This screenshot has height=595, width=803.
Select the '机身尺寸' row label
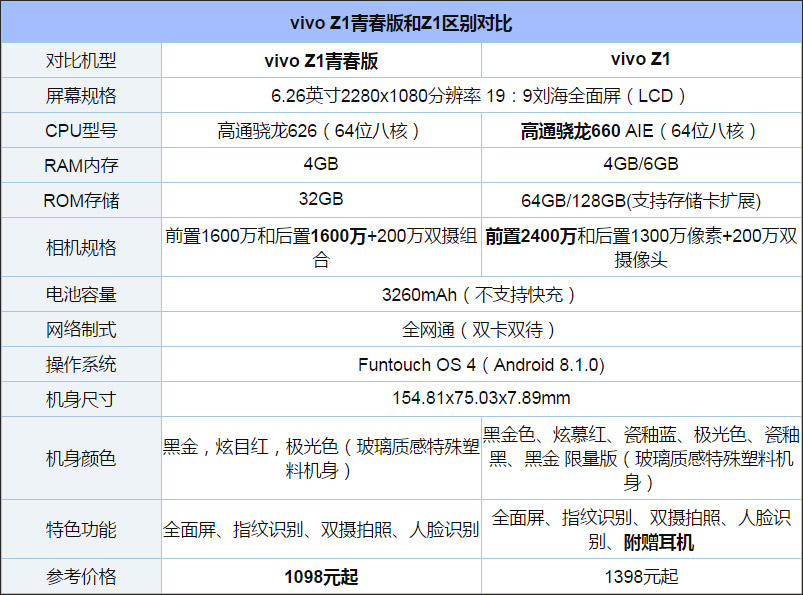81,399
